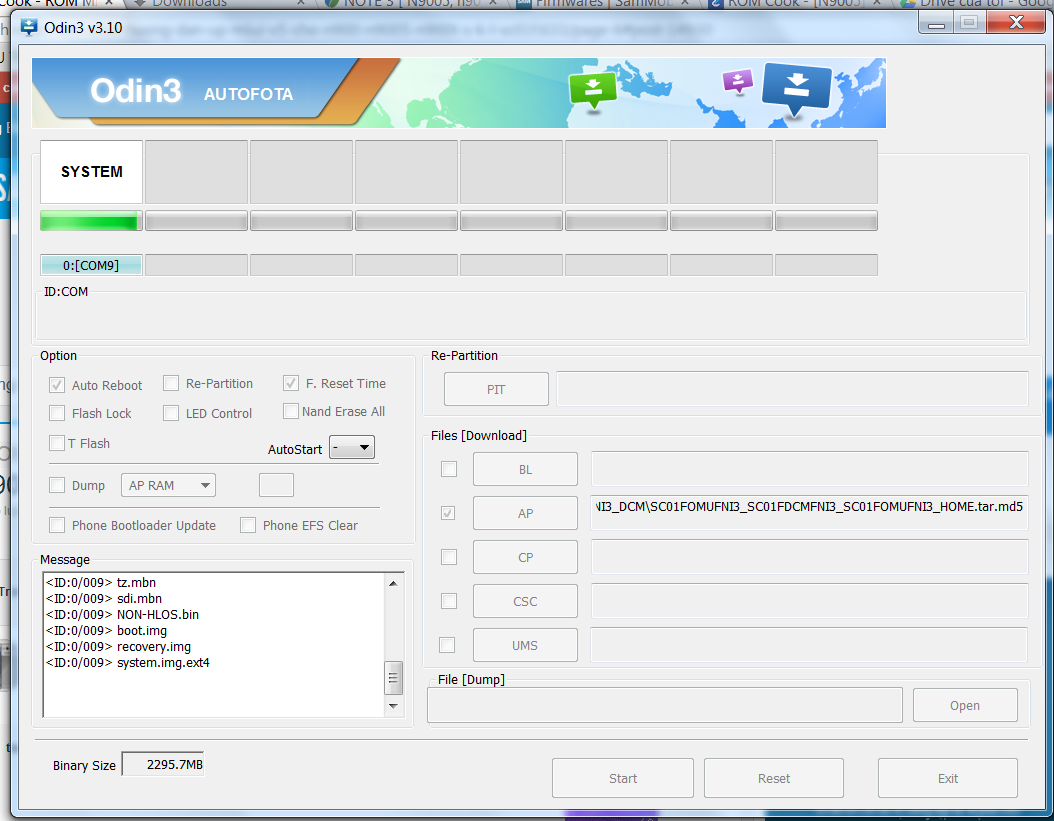Check the Nand Erase All option
1054x821 pixels.
tap(291, 411)
